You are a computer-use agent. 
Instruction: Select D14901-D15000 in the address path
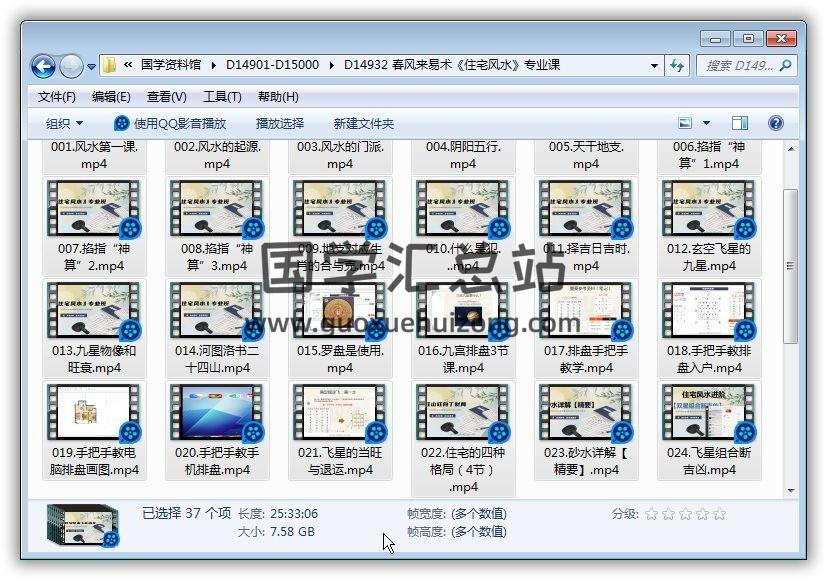tap(272, 65)
